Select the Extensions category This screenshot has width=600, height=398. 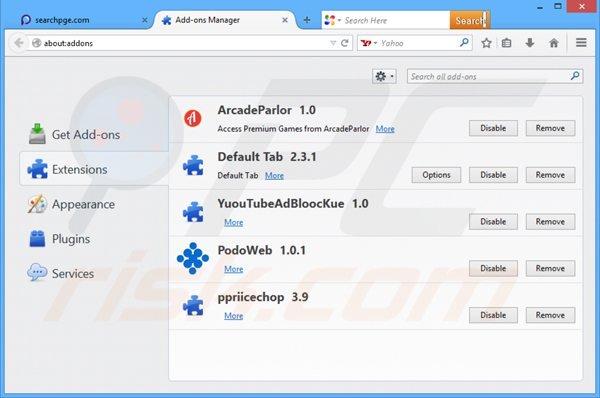coord(94,169)
